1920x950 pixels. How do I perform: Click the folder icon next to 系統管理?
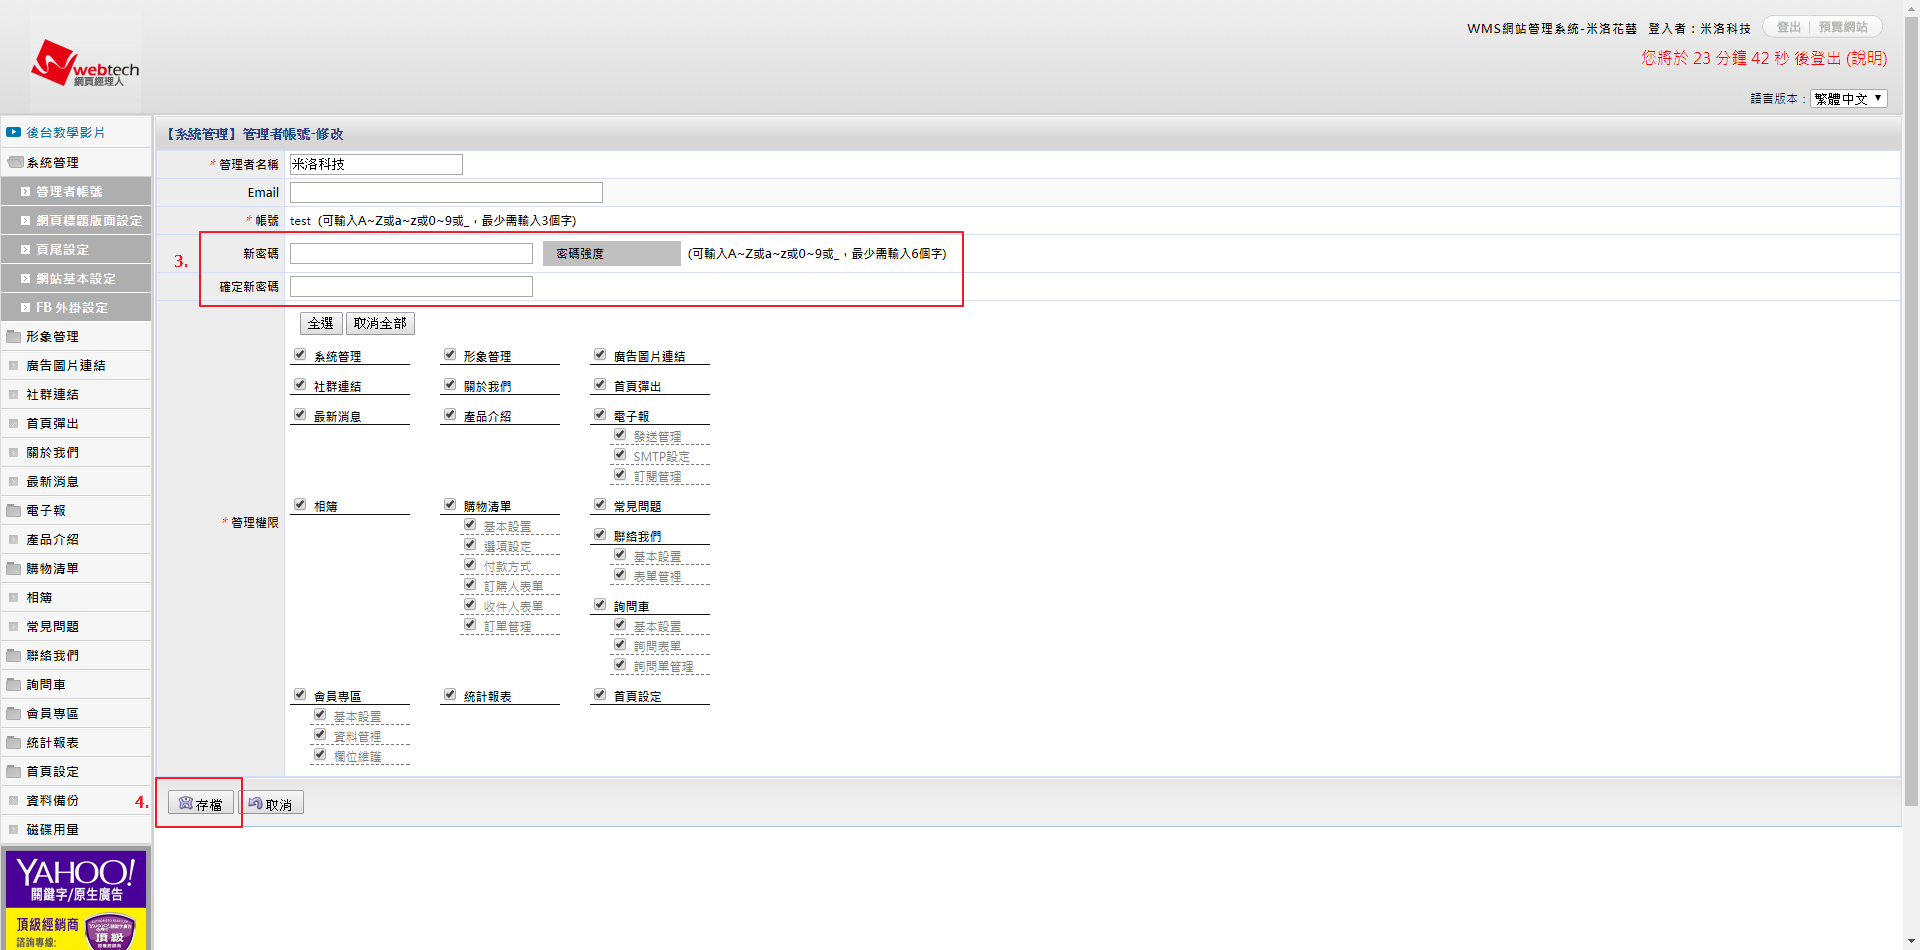pos(14,162)
